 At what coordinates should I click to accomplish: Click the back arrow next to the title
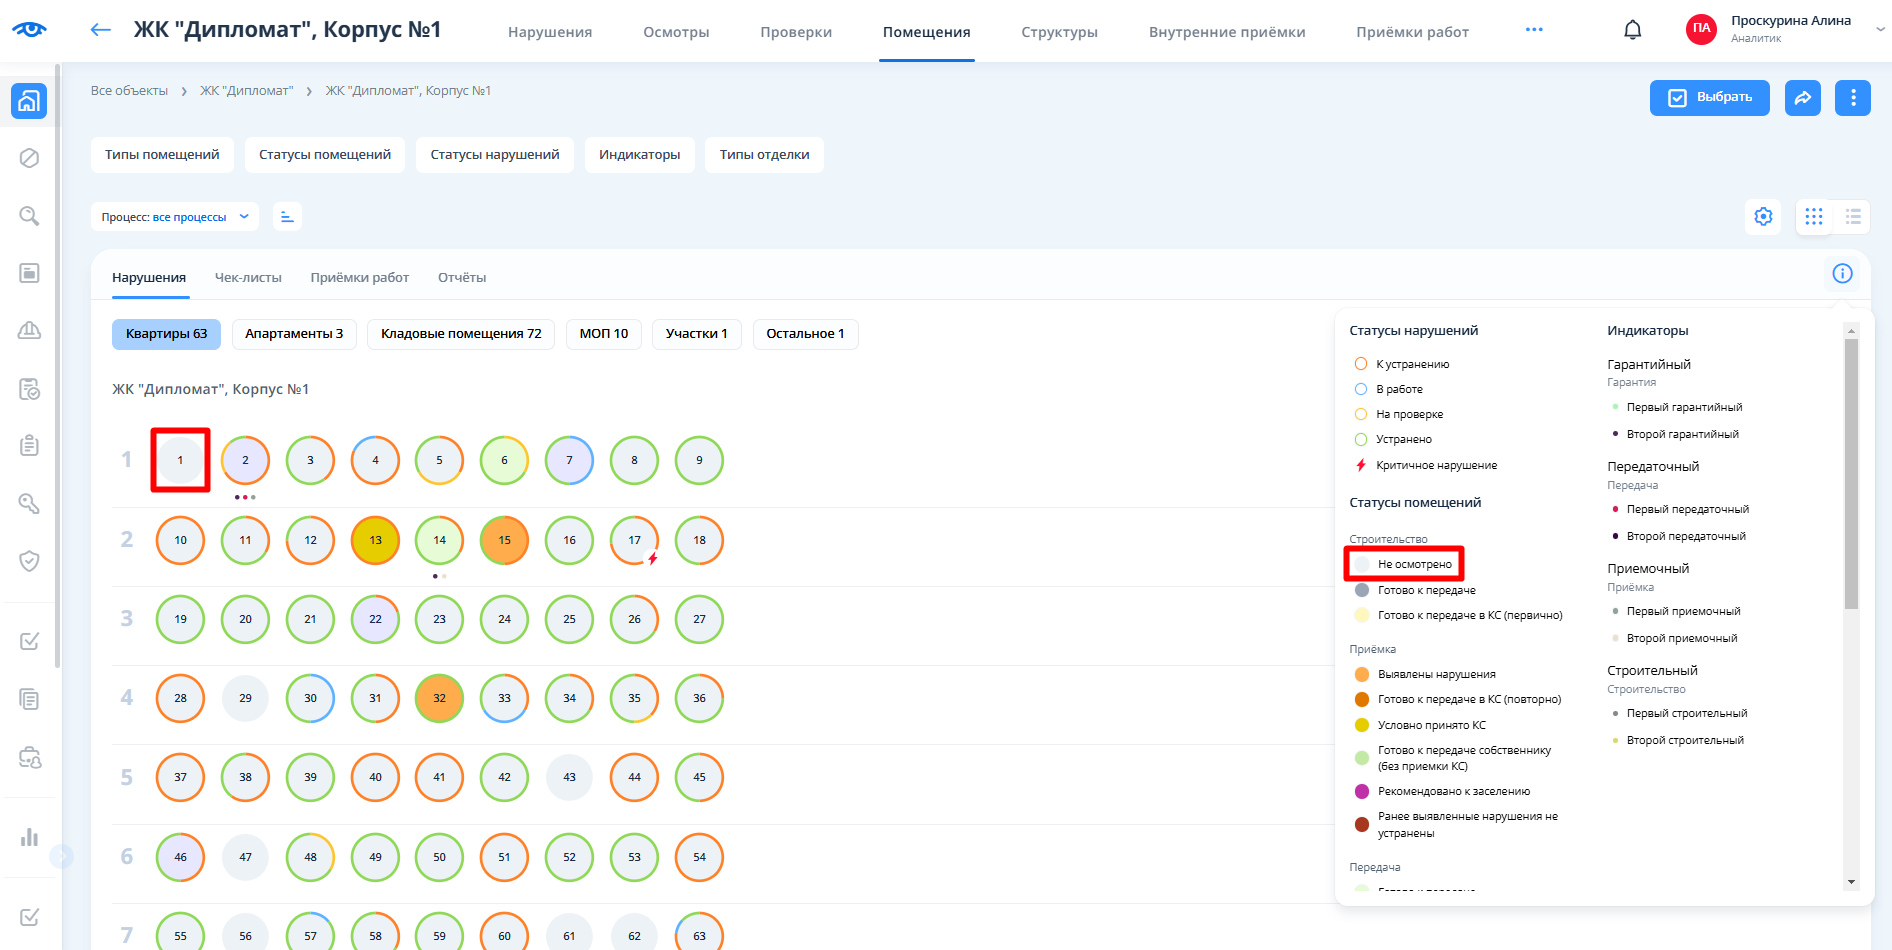click(100, 30)
